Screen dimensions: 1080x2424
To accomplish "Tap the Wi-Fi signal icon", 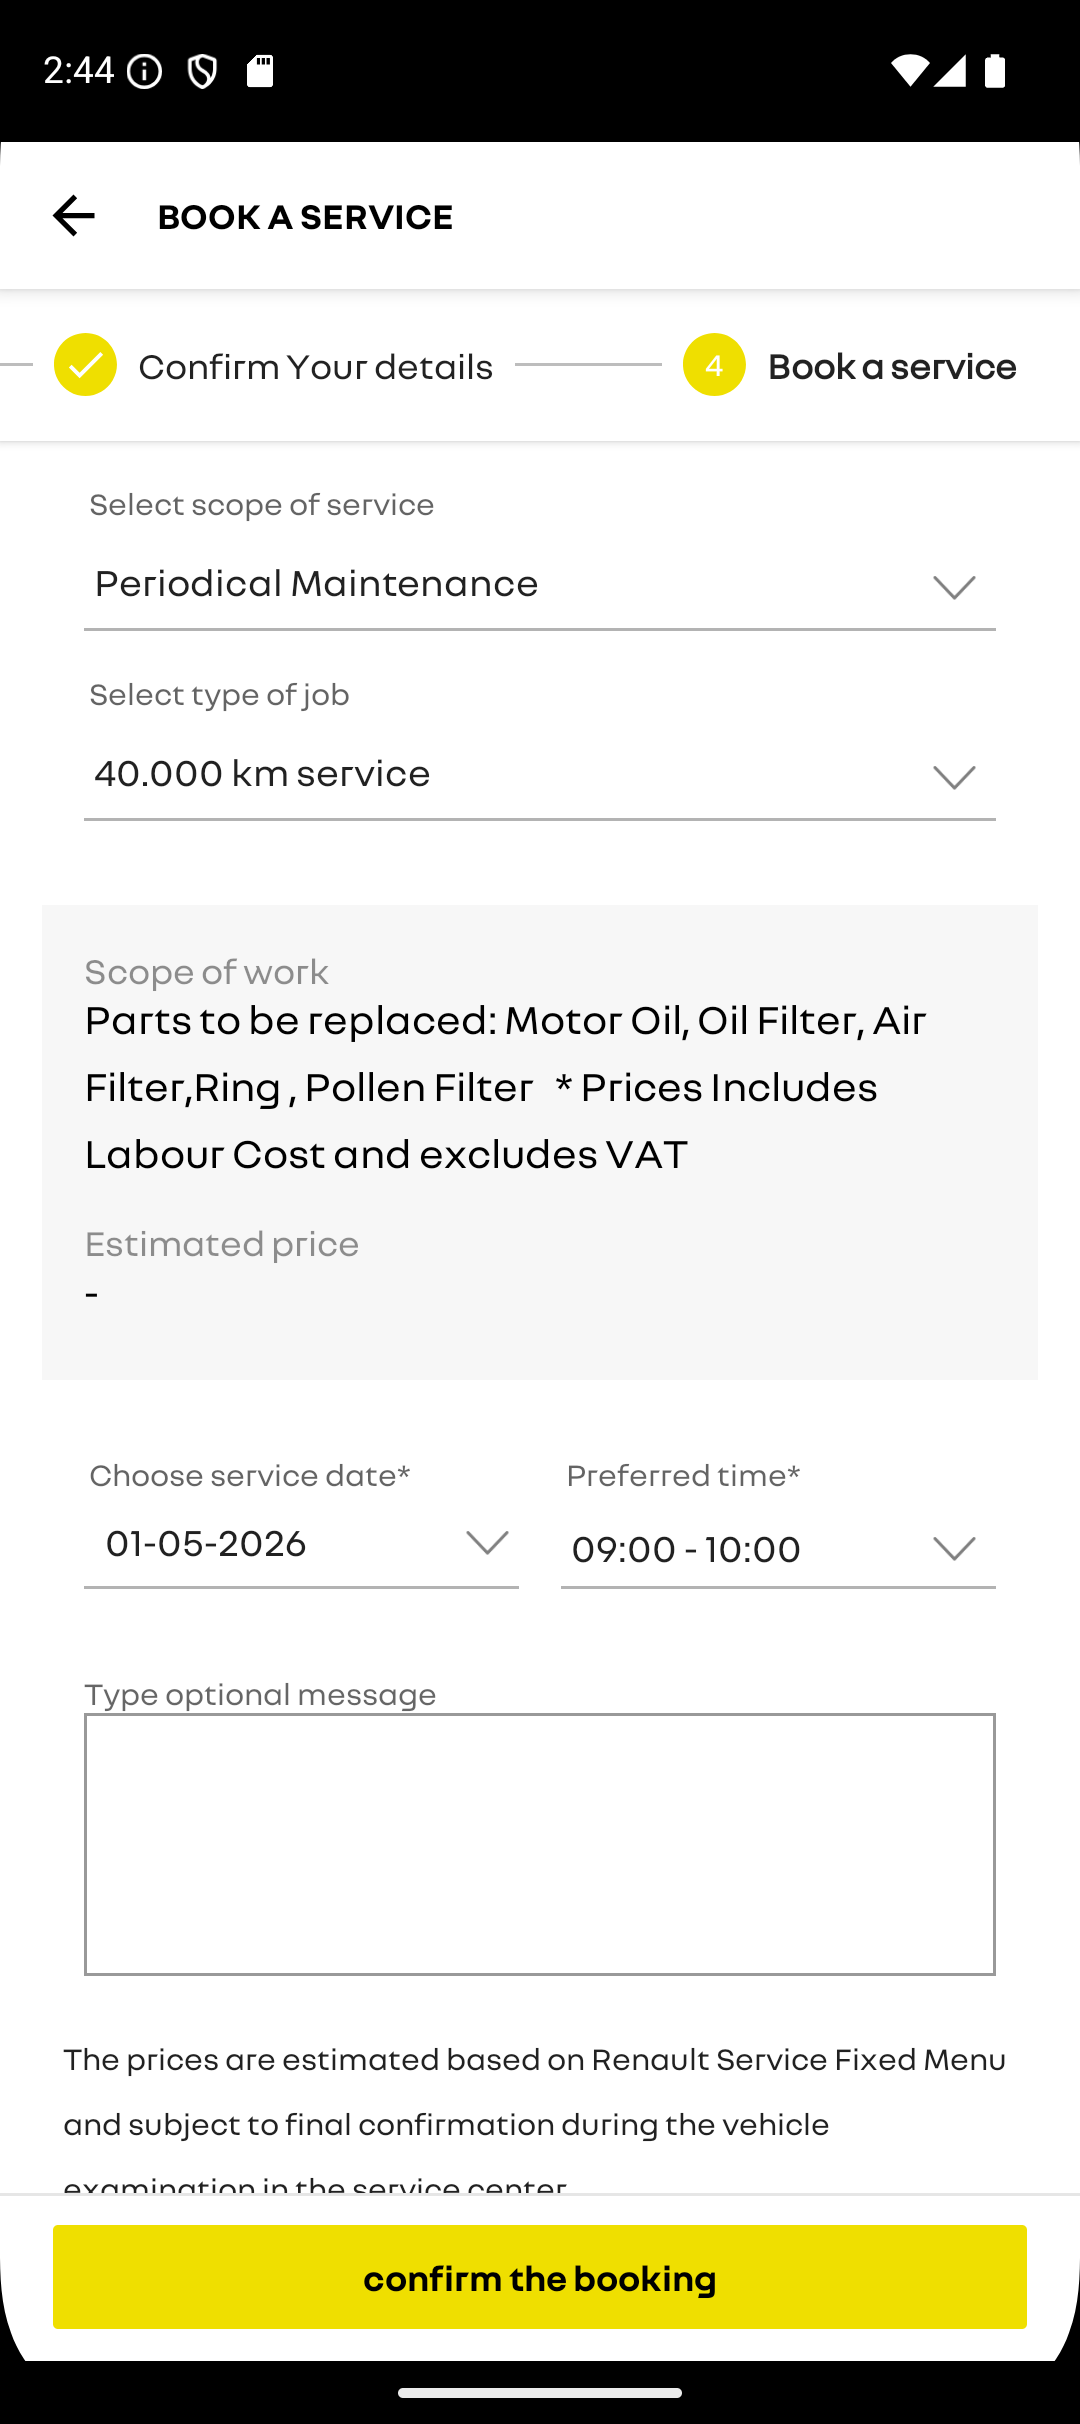I will pyautogui.click(x=909, y=71).
